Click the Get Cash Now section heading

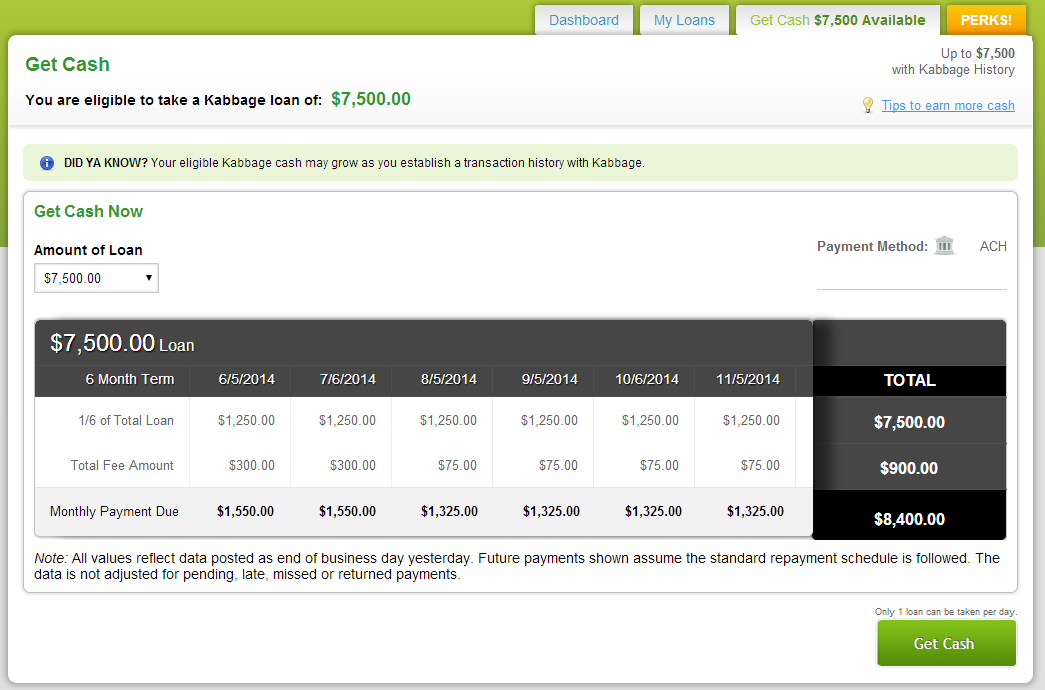(88, 211)
